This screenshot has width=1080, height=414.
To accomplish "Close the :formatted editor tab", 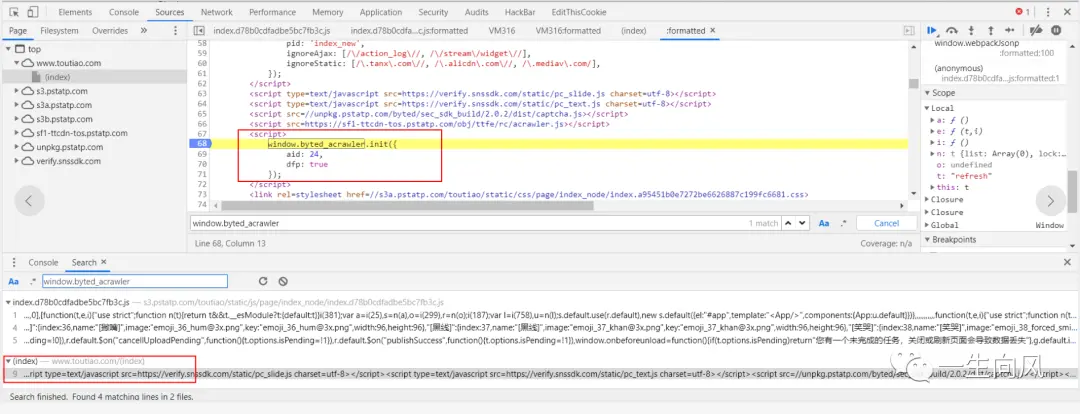I will pos(712,30).
